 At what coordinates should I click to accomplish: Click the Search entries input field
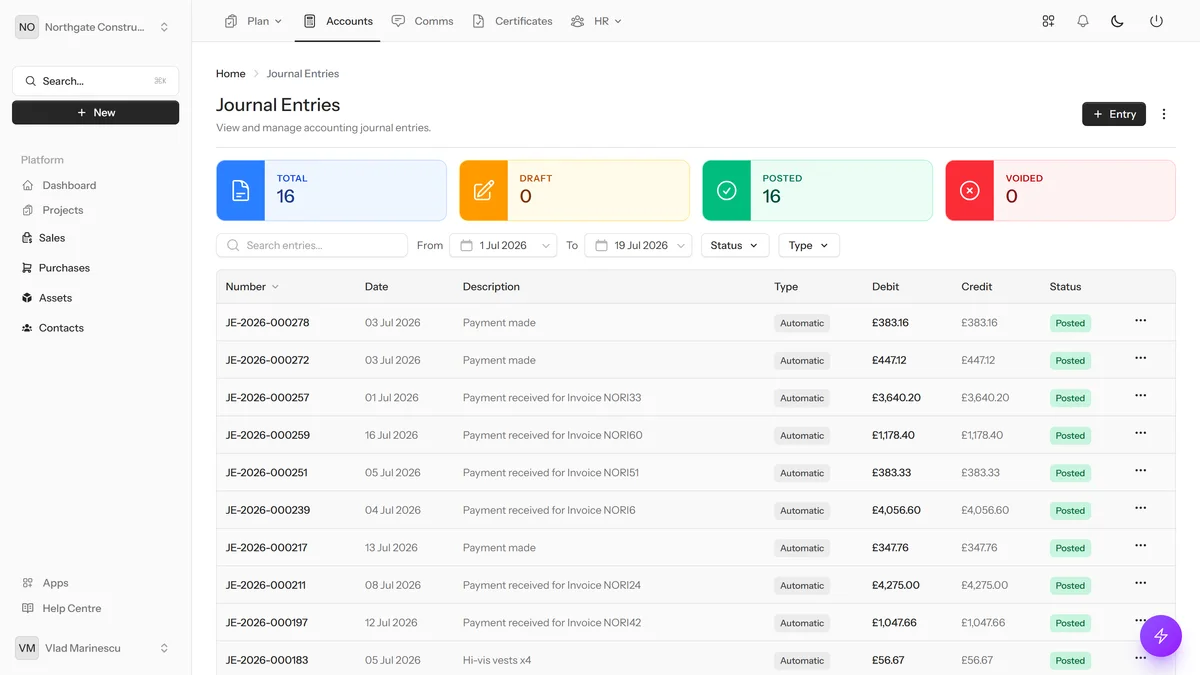pos(312,245)
